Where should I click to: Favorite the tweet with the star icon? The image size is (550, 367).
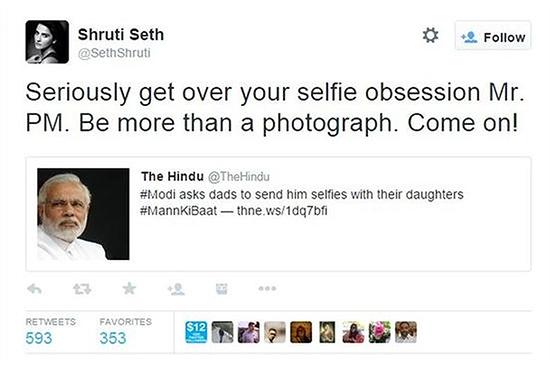point(129,288)
